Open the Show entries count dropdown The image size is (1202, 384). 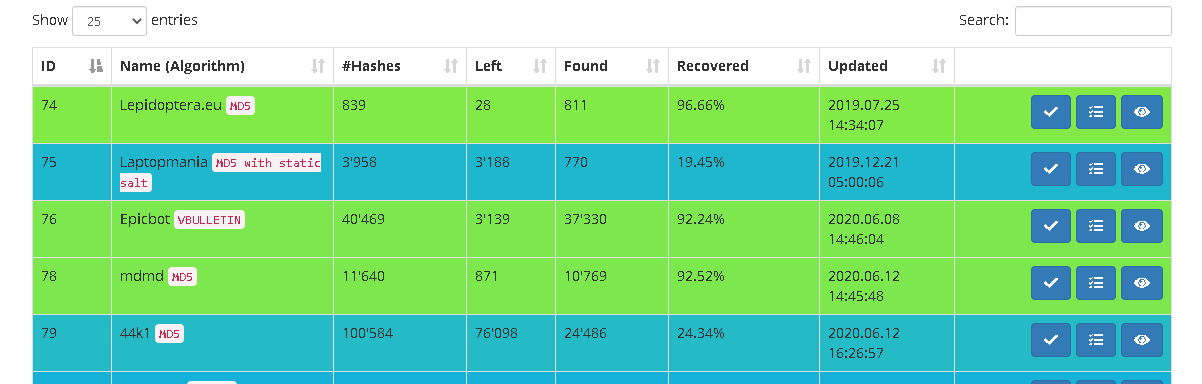(x=109, y=20)
